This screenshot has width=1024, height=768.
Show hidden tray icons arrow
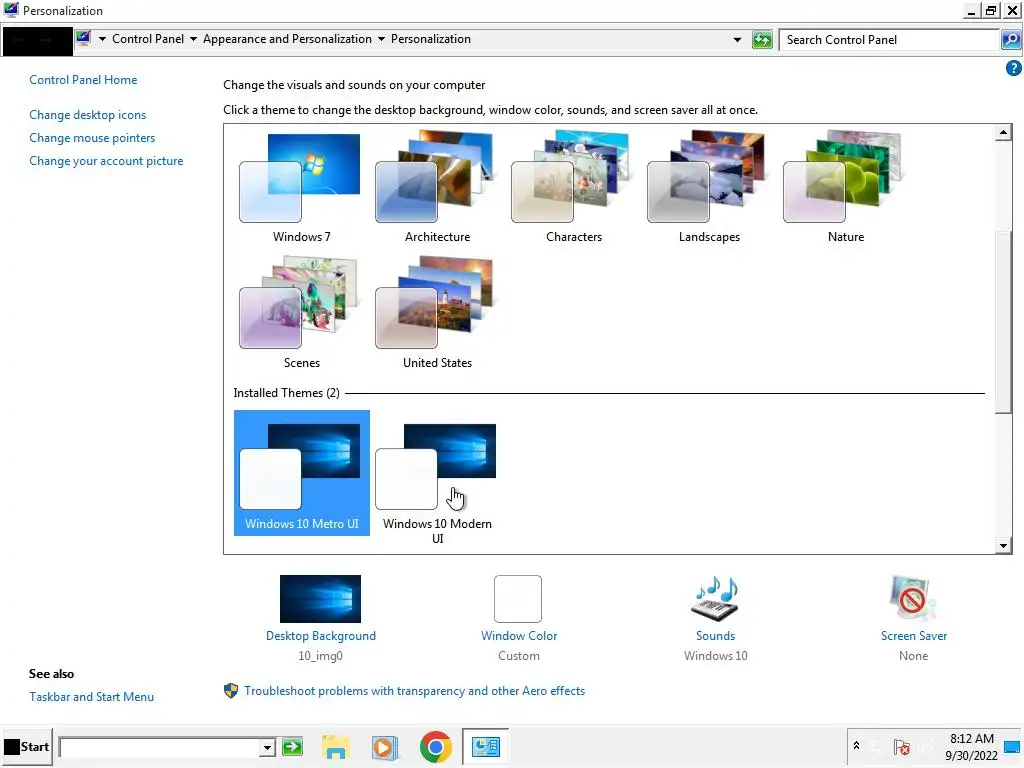click(856, 746)
